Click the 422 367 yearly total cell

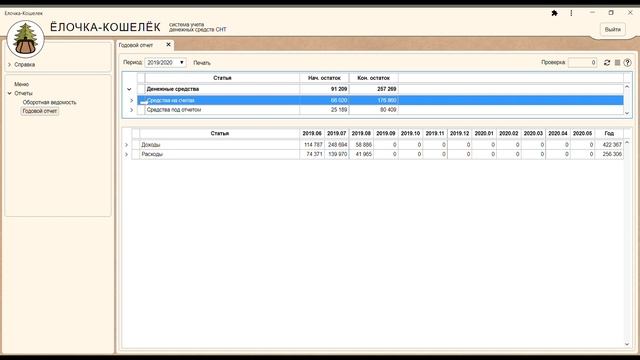(609, 145)
